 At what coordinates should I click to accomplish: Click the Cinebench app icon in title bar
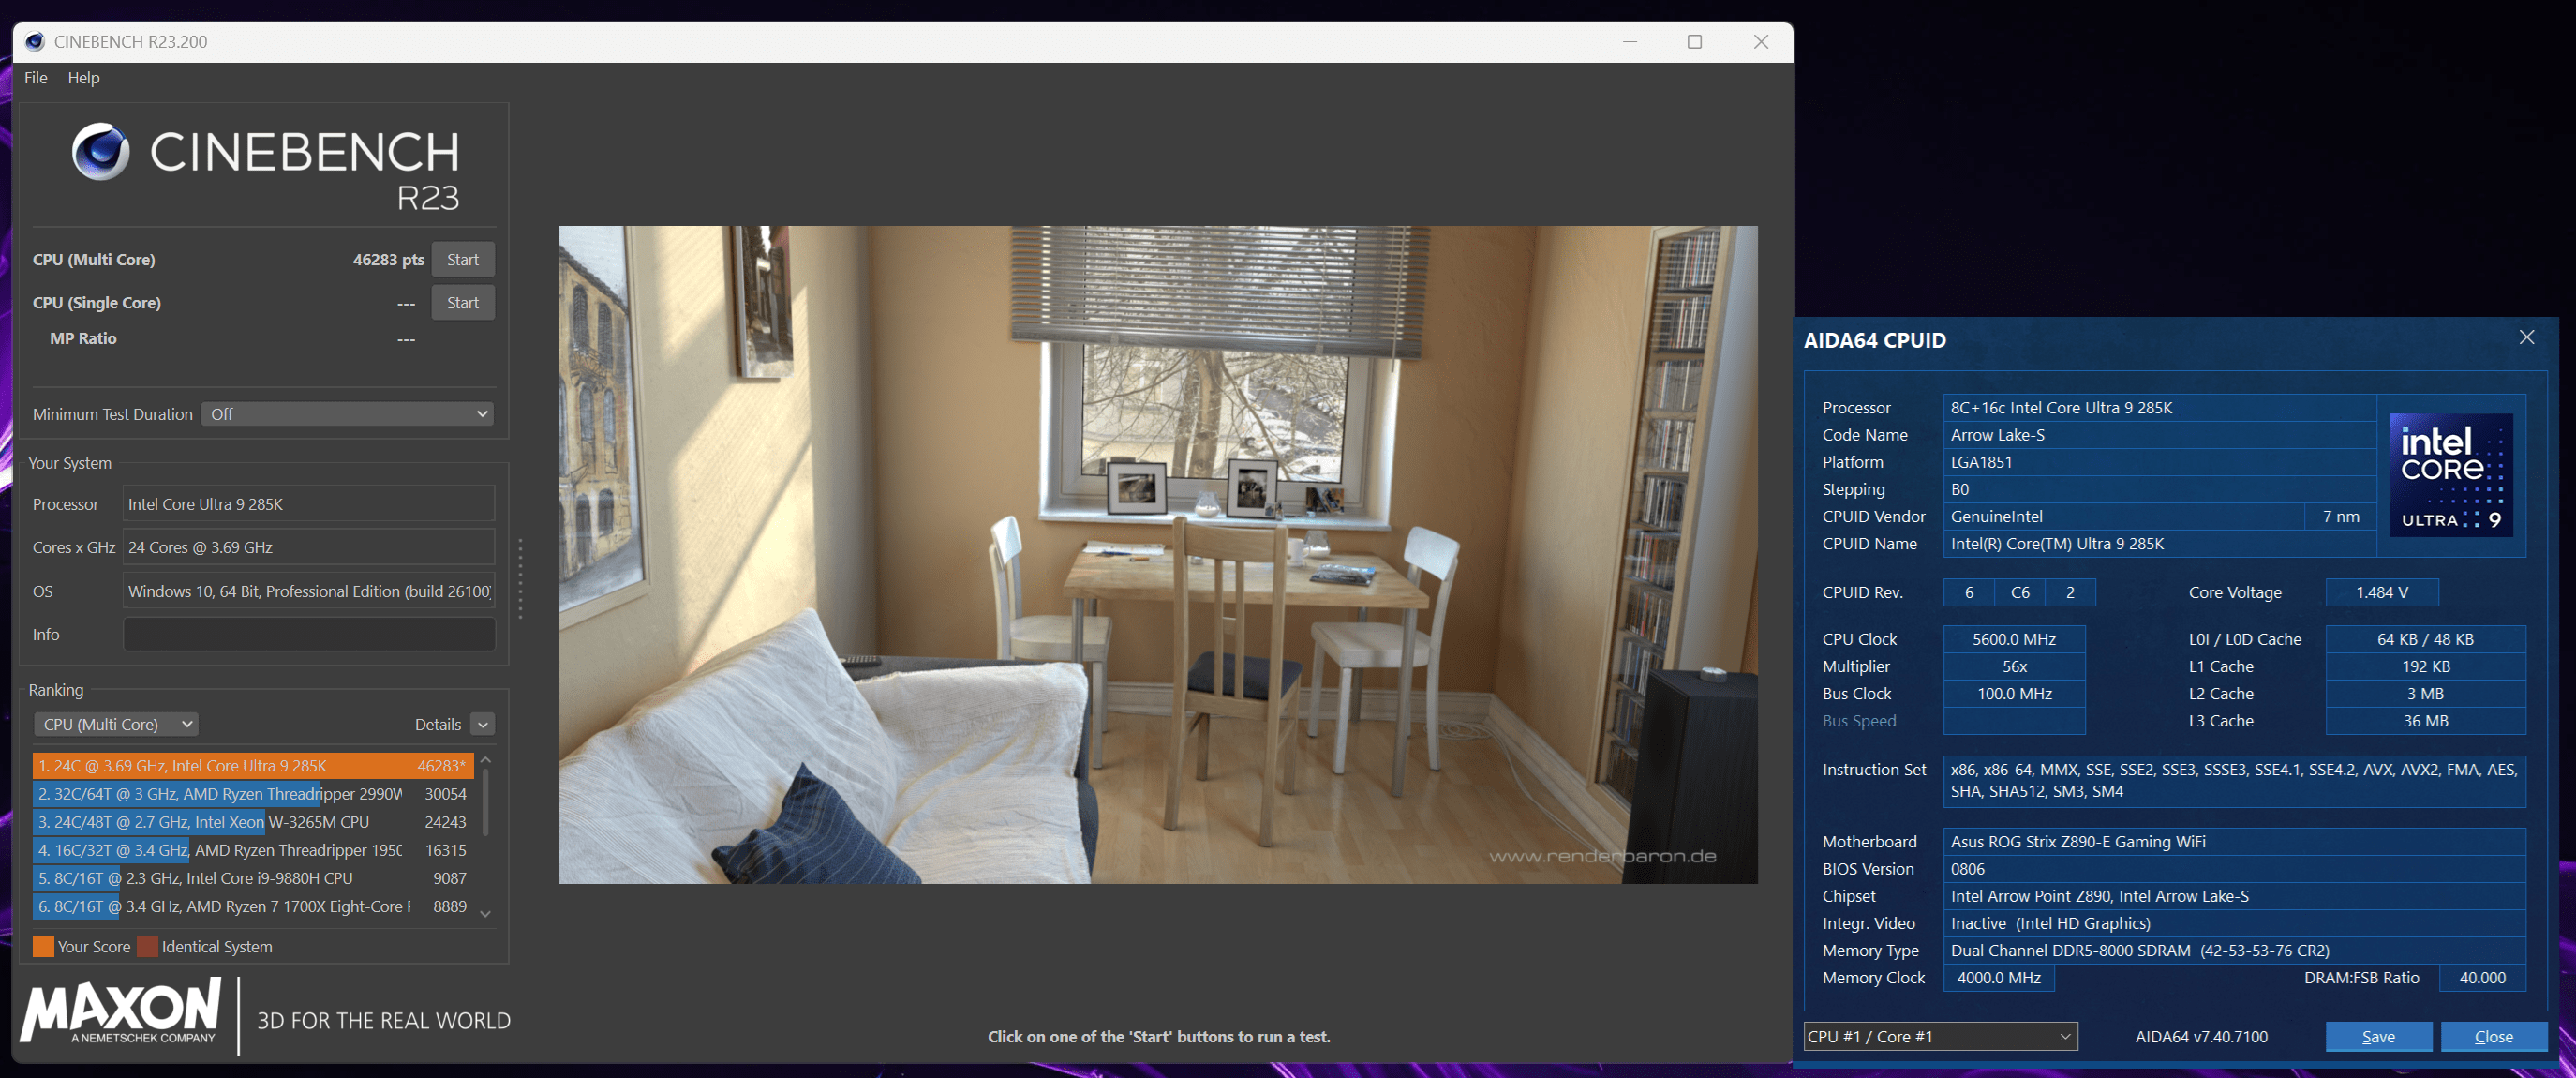34,41
